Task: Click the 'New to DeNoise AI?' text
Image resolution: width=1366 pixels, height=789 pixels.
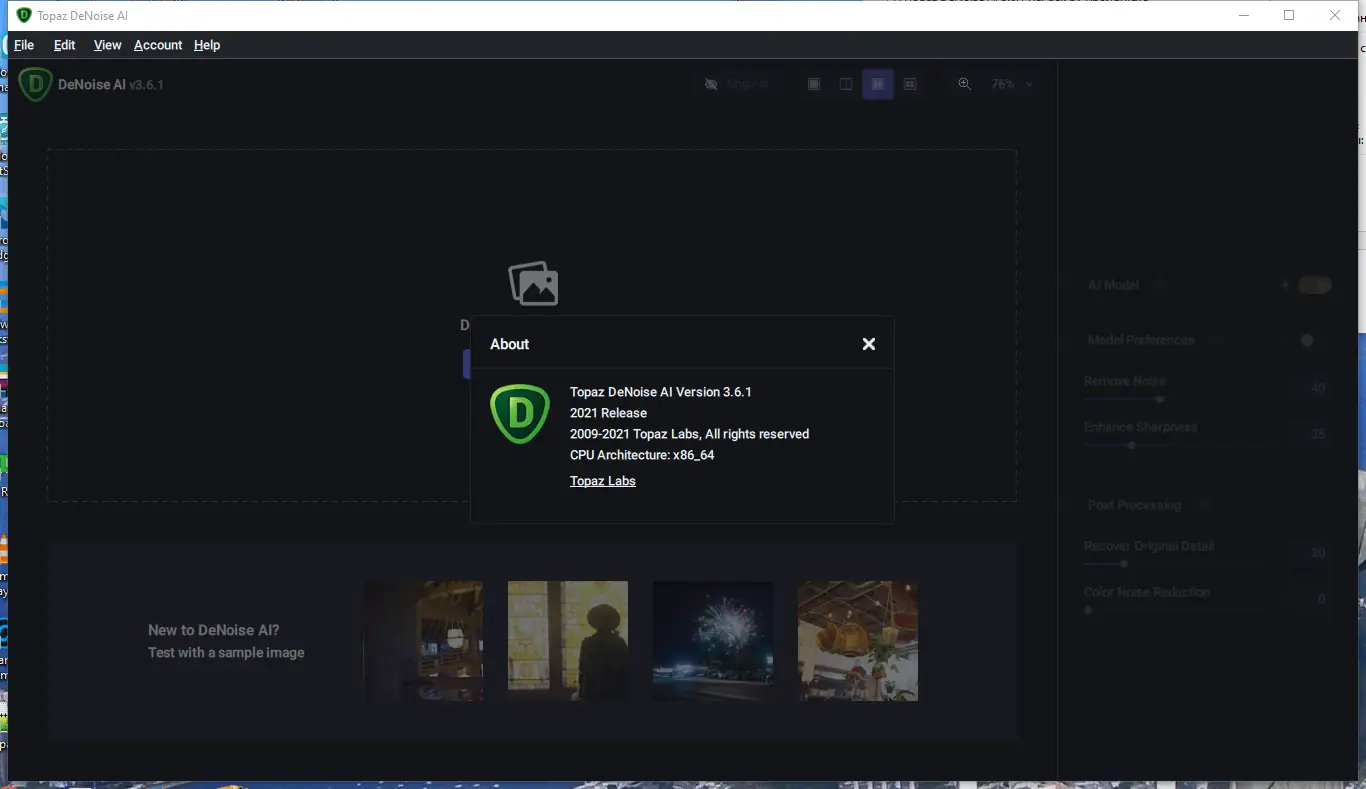Action: pyautogui.click(x=214, y=630)
